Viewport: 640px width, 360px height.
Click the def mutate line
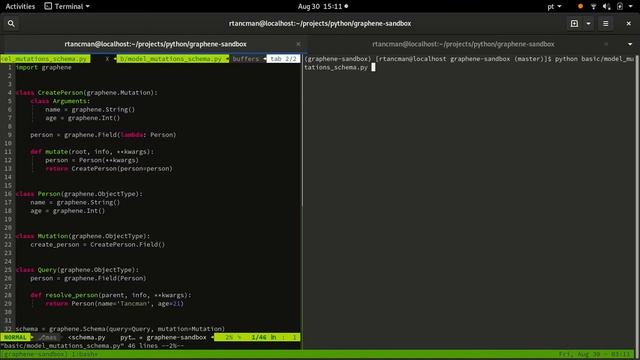coord(92,152)
